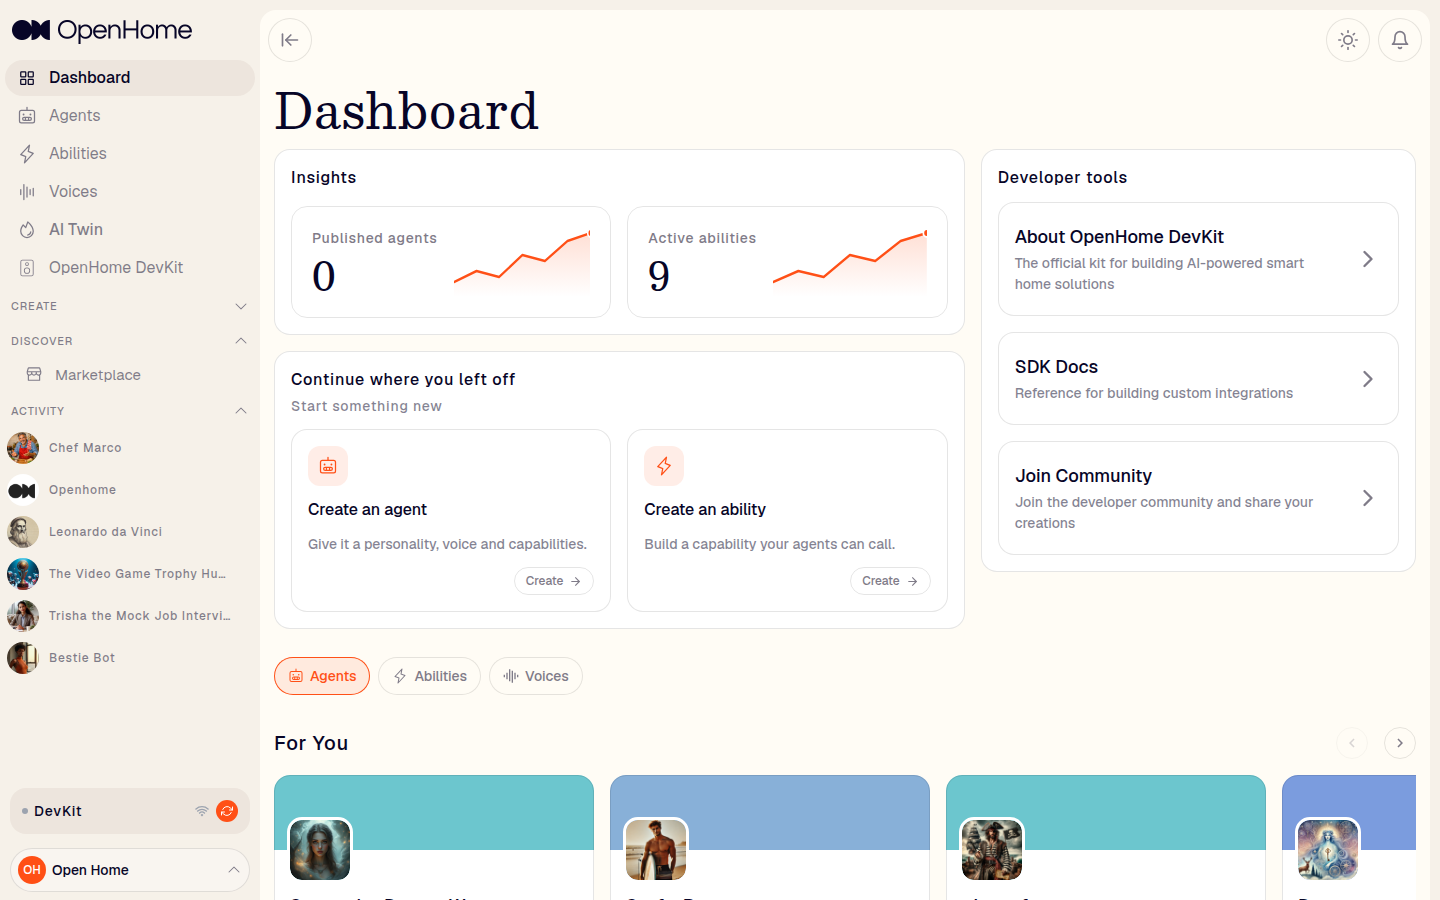Open the dark-haired woman agent thumbnail
This screenshot has height=900, width=1440.
[320, 850]
